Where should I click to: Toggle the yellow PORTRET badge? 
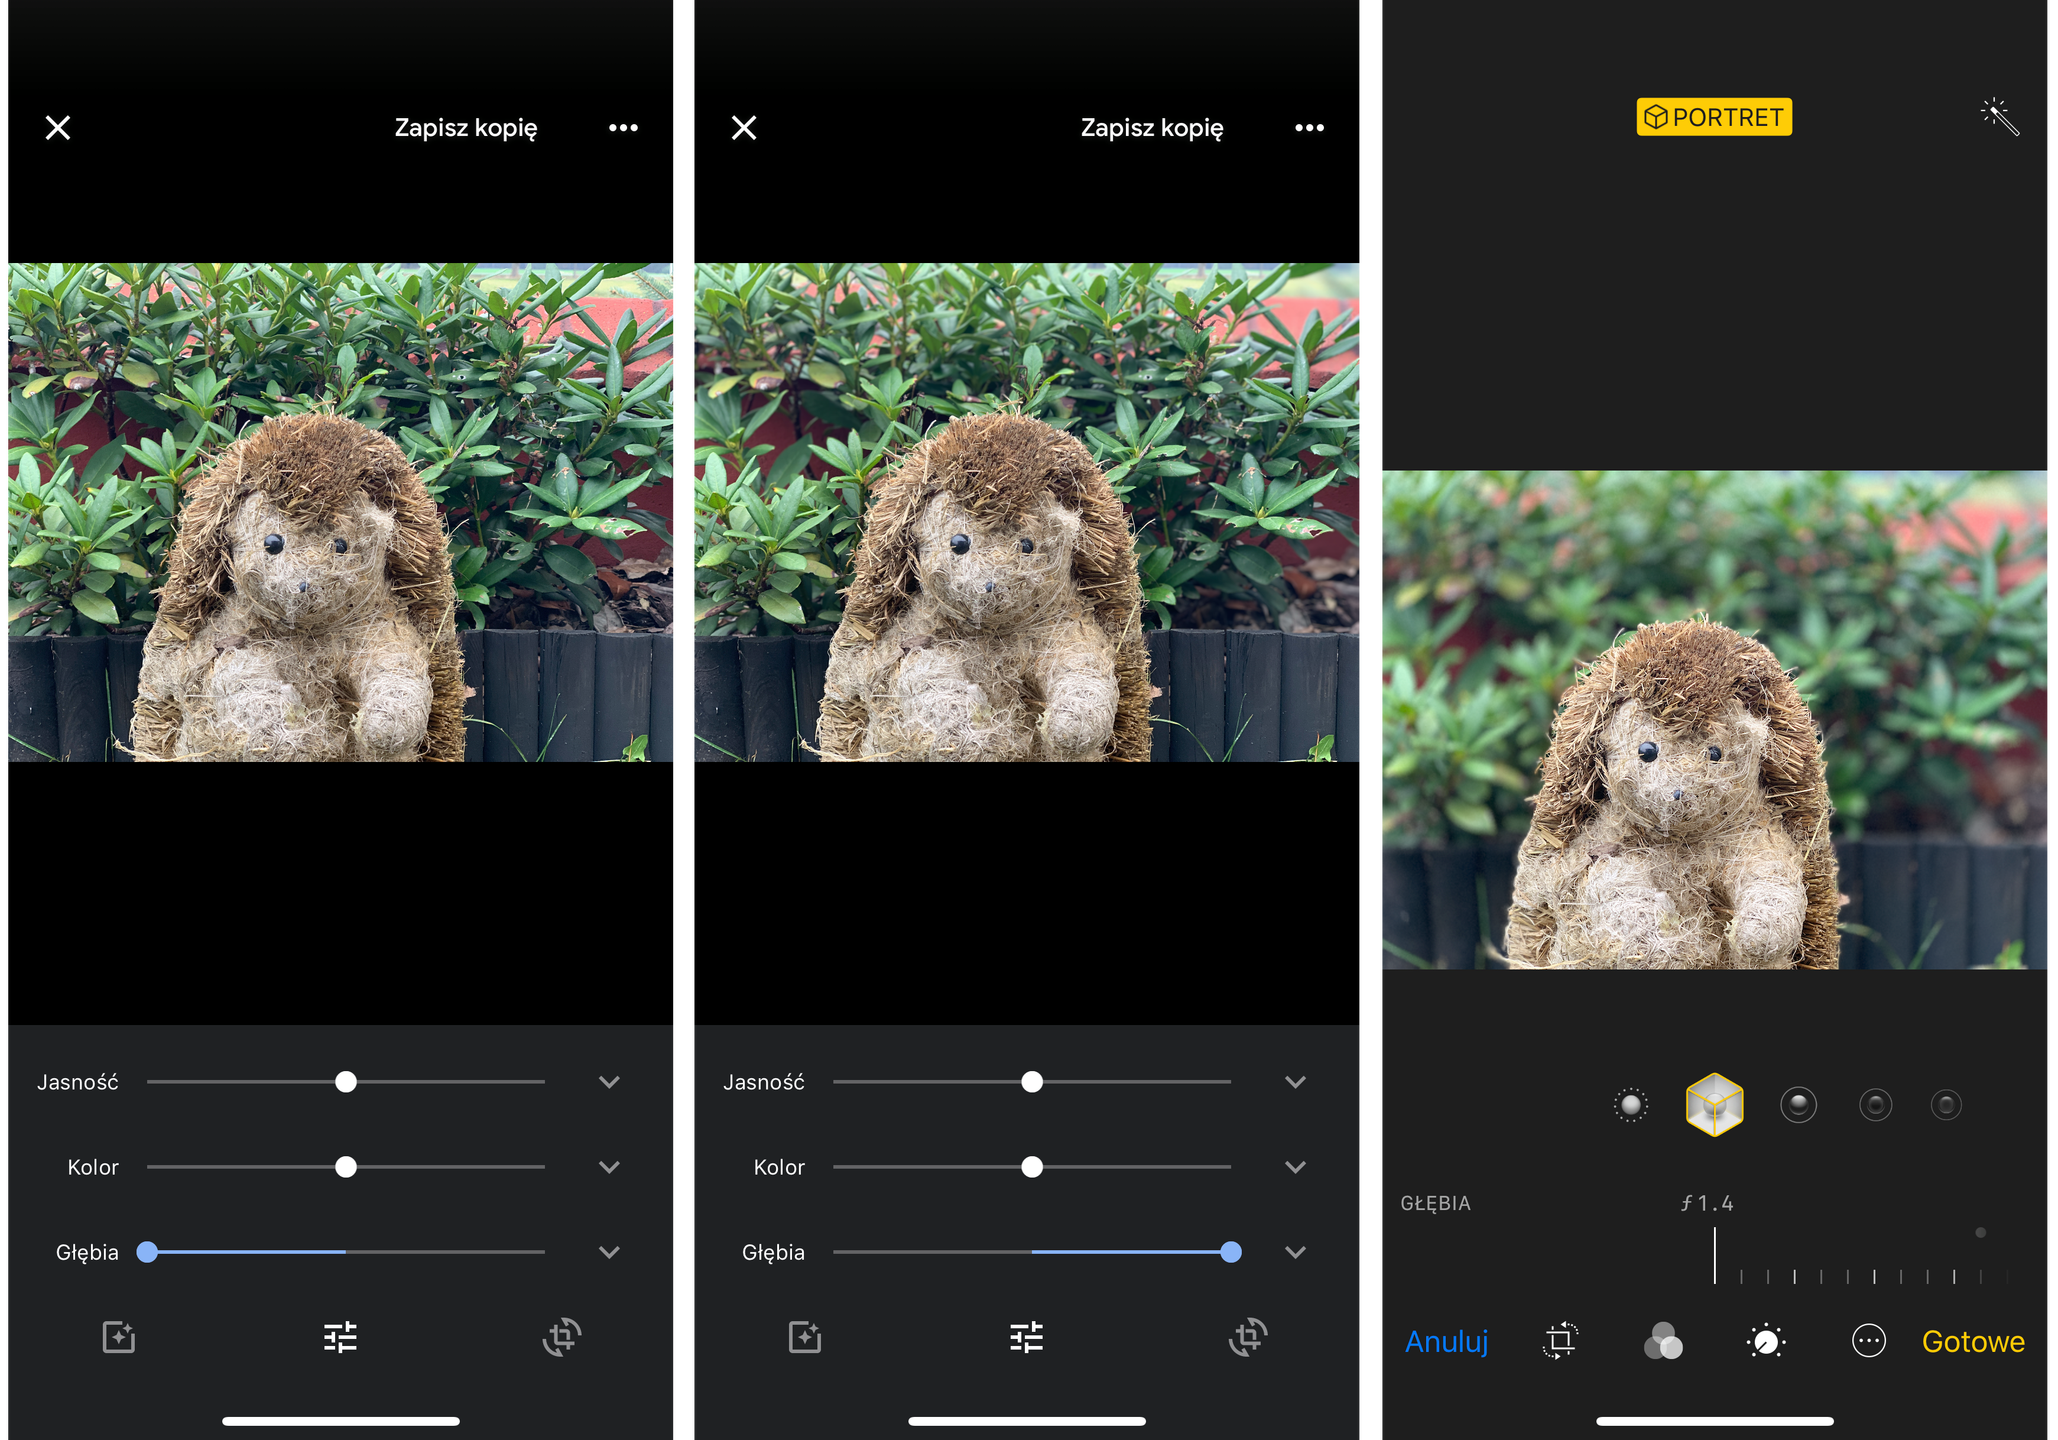pyautogui.click(x=1714, y=117)
